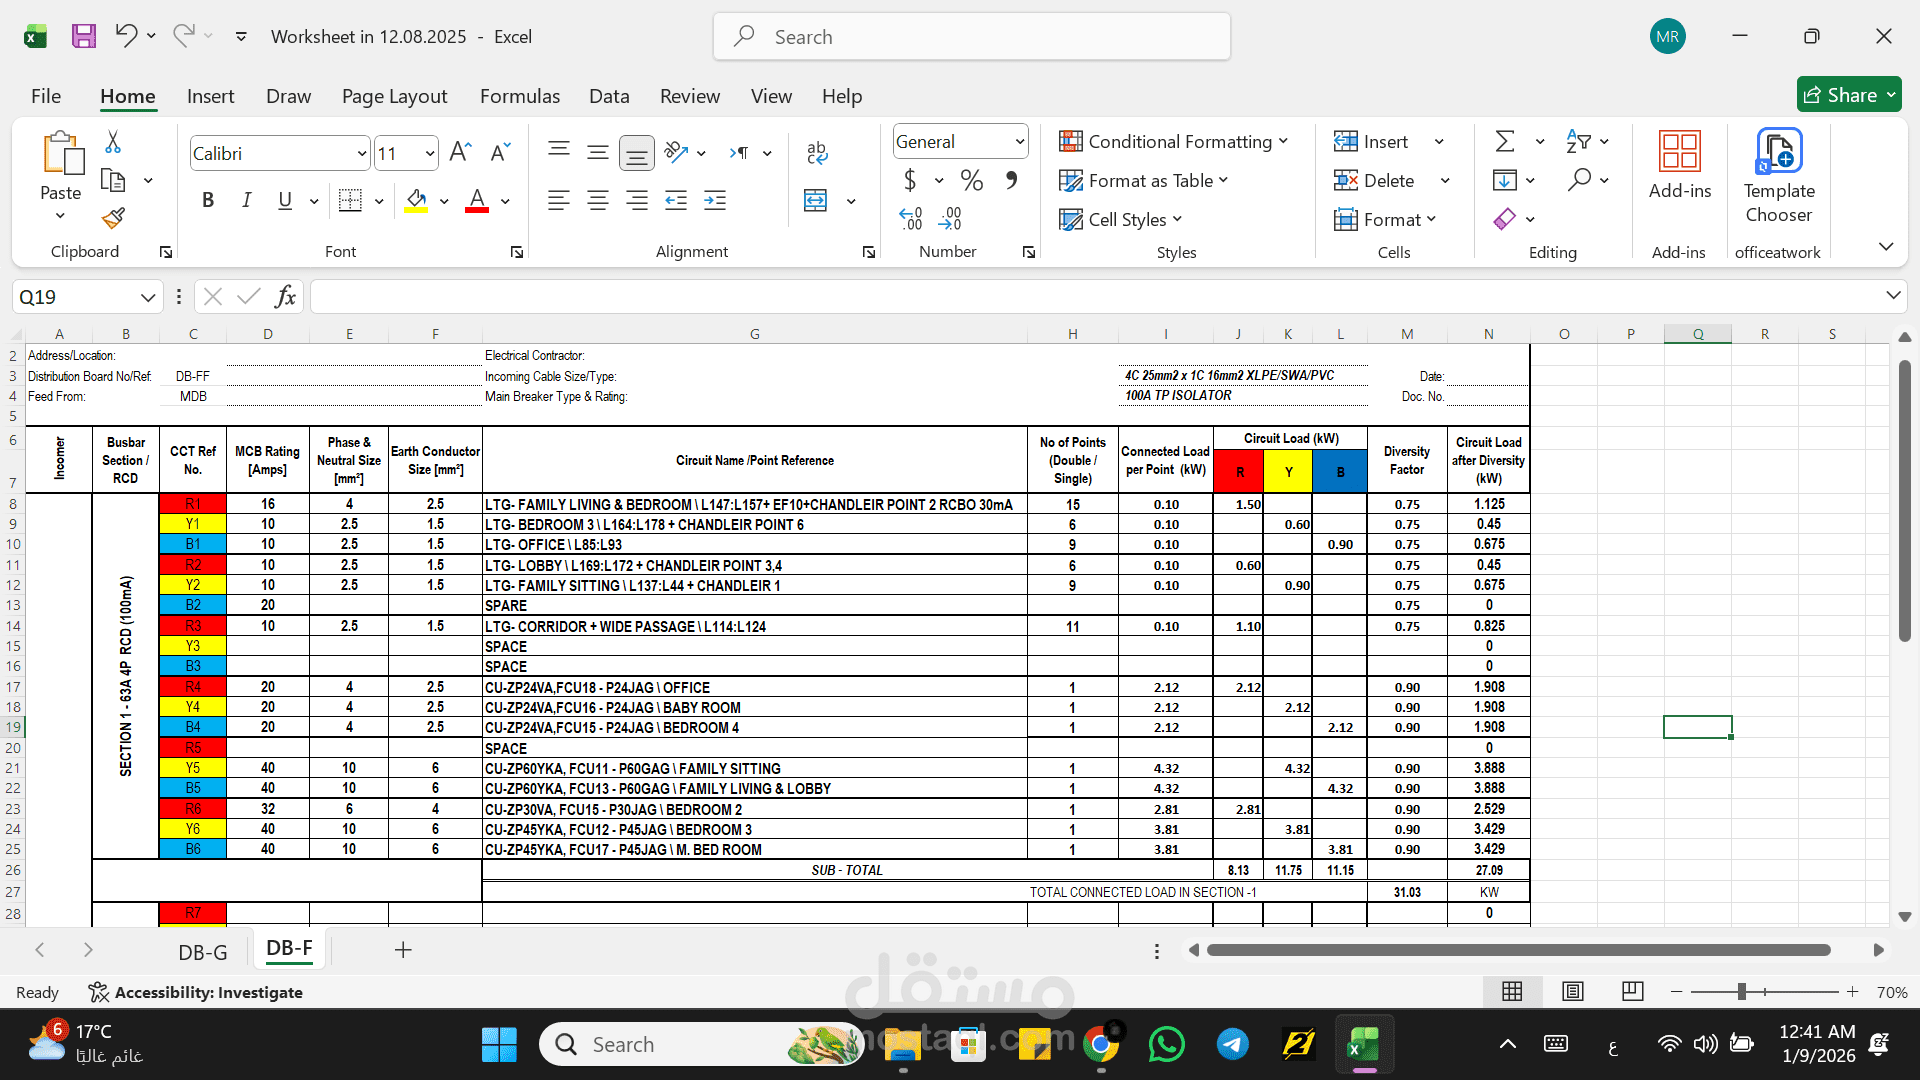Open the Number Format General dropdown
Image resolution: width=1920 pixels, height=1080 pixels.
[x=960, y=141]
